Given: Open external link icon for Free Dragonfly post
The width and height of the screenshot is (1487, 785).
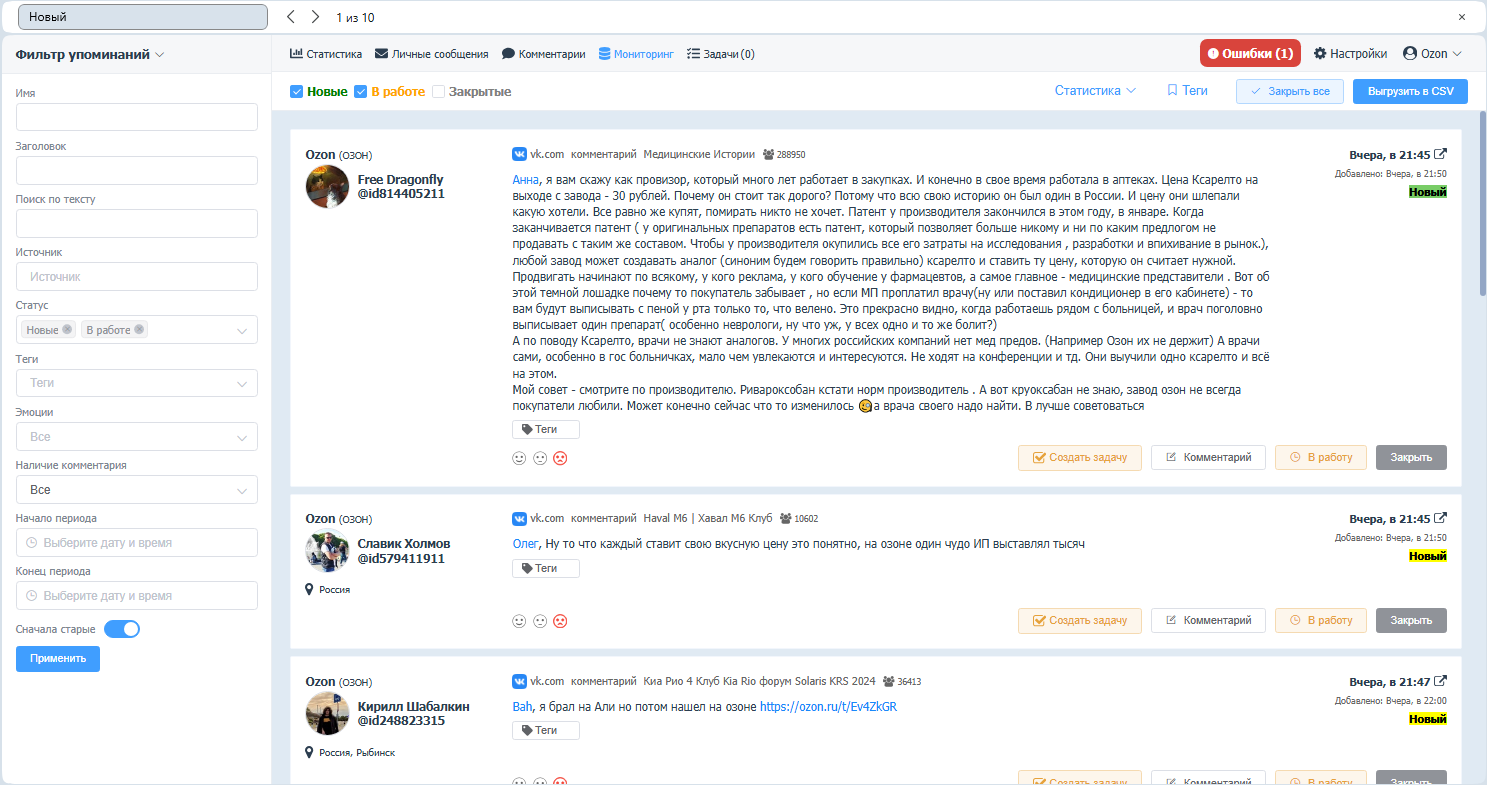Looking at the screenshot, I should click(x=1440, y=154).
